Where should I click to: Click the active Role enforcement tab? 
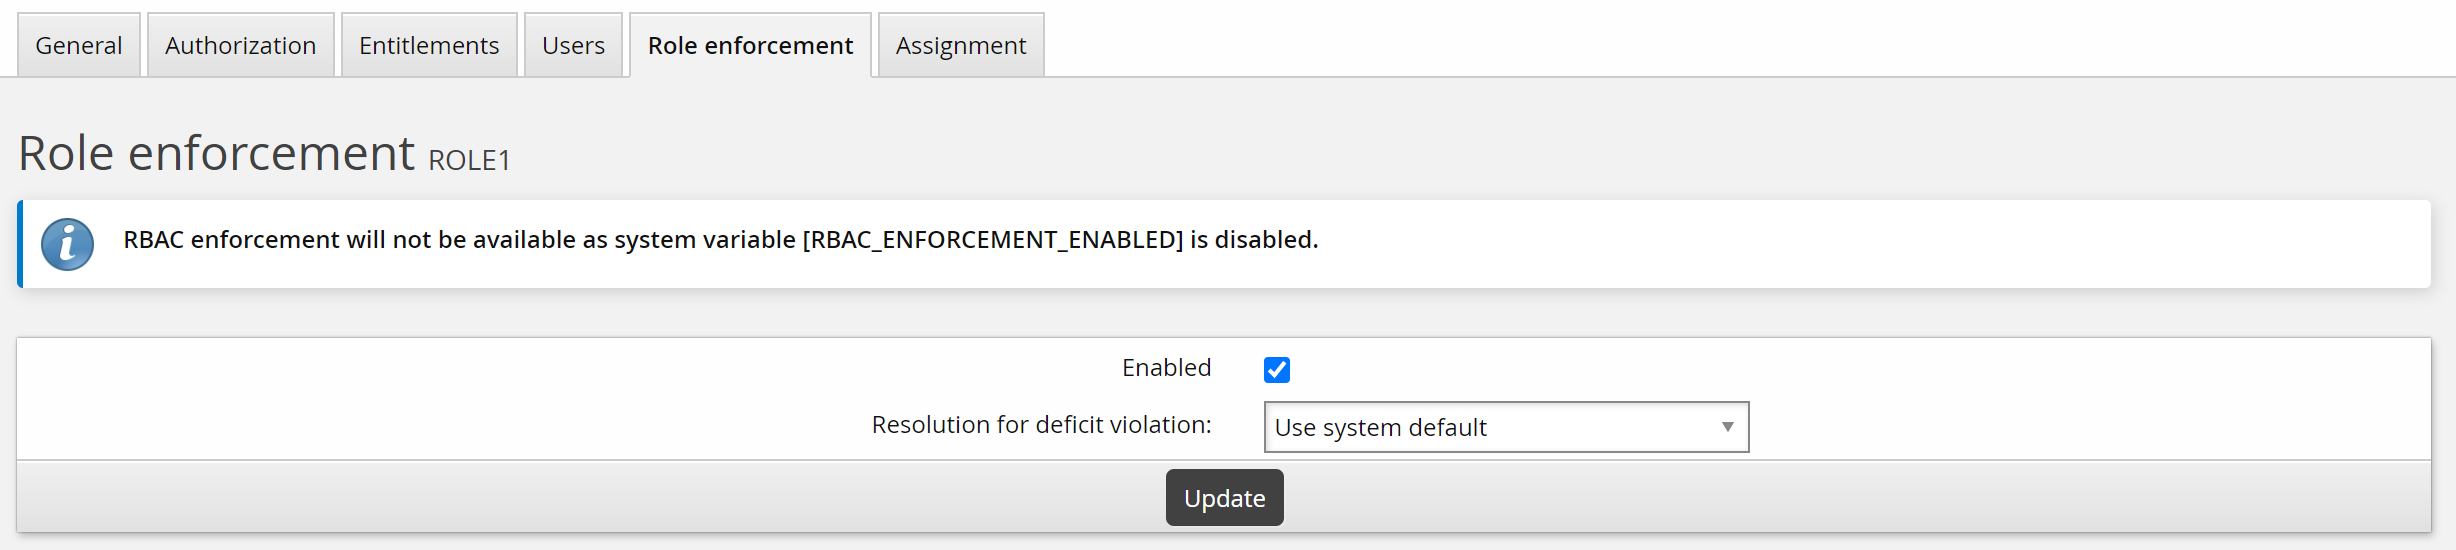[x=750, y=46]
